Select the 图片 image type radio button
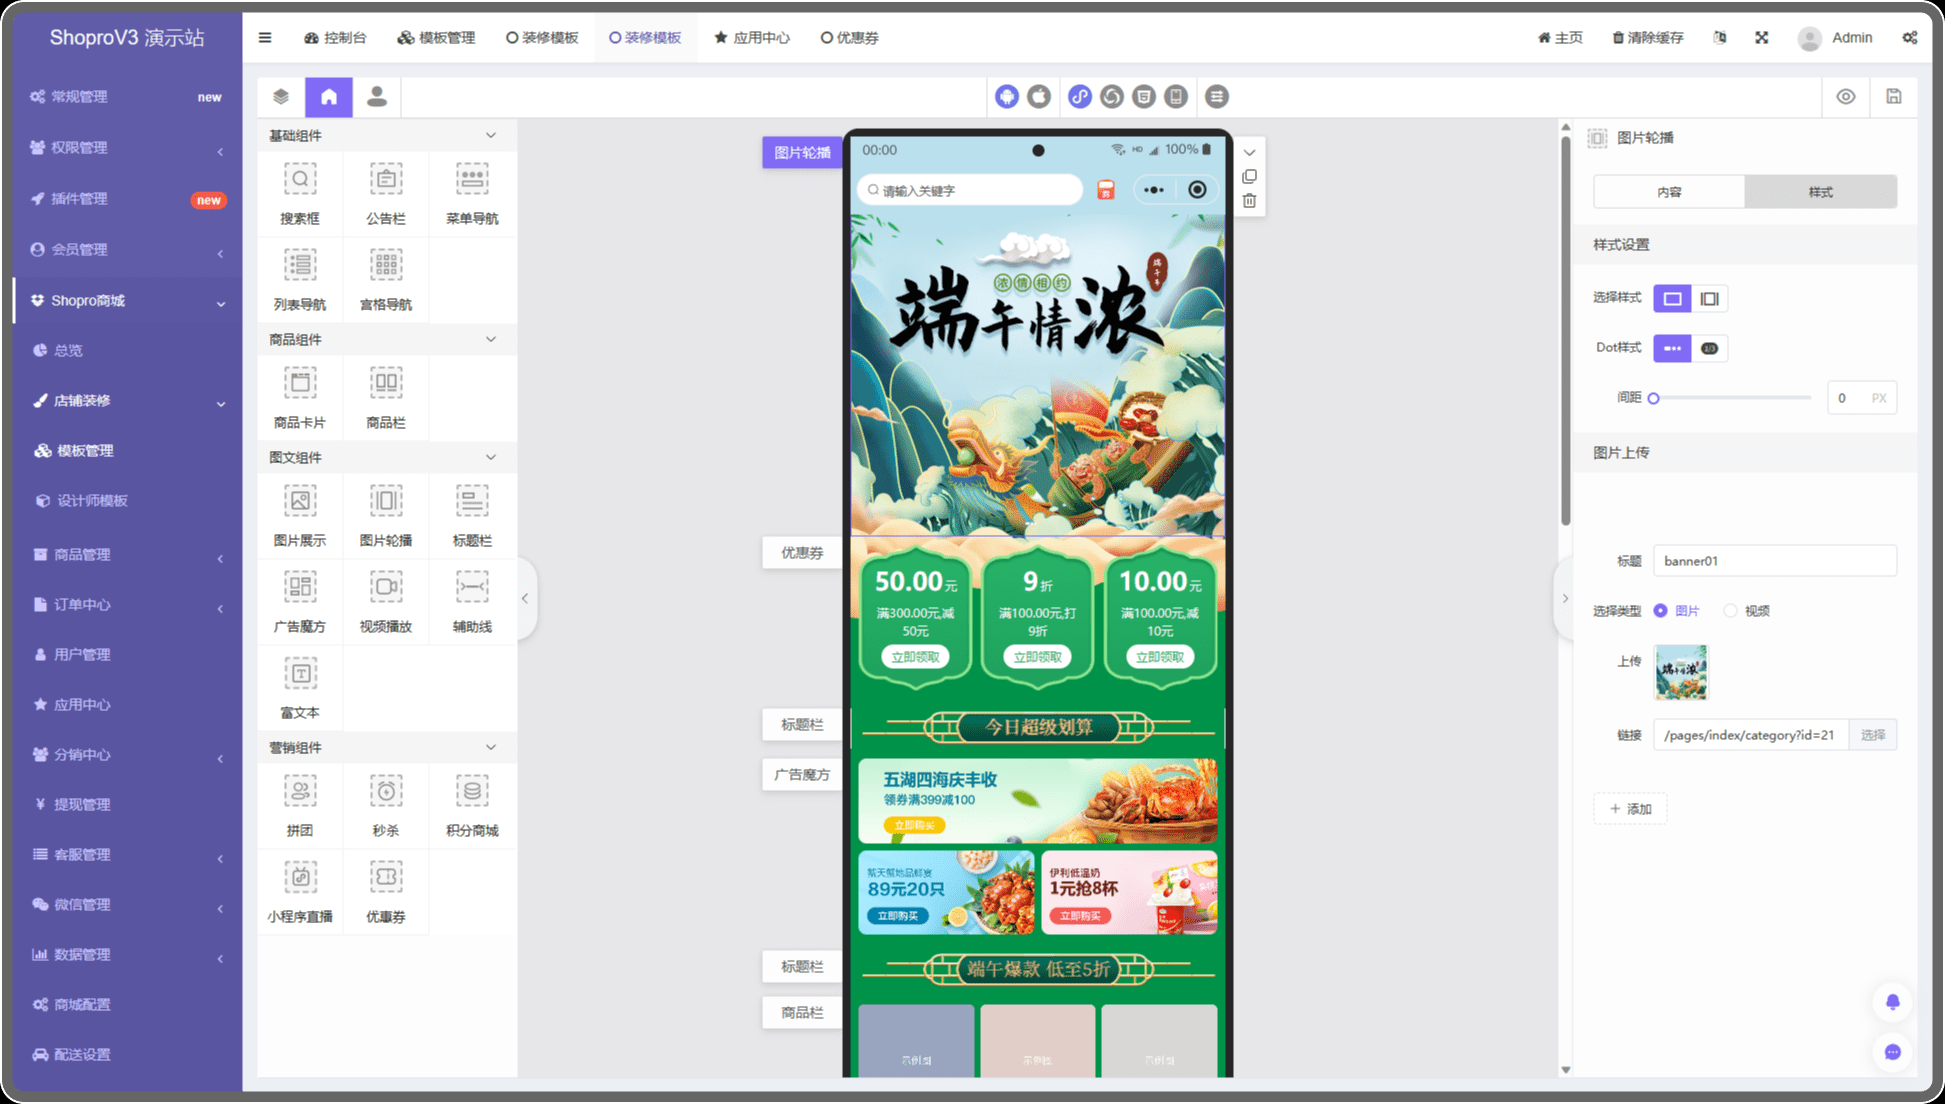The width and height of the screenshot is (1945, 1104). coord(1661,611)
